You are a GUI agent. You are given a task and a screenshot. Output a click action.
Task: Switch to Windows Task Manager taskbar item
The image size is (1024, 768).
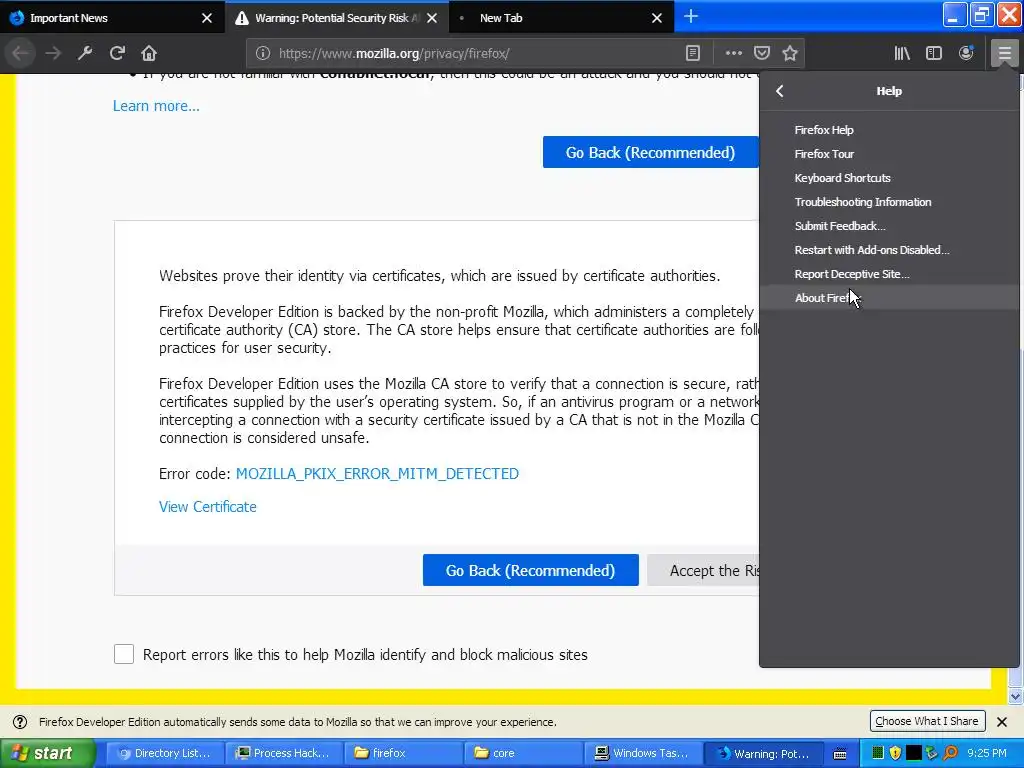point(643,753)
